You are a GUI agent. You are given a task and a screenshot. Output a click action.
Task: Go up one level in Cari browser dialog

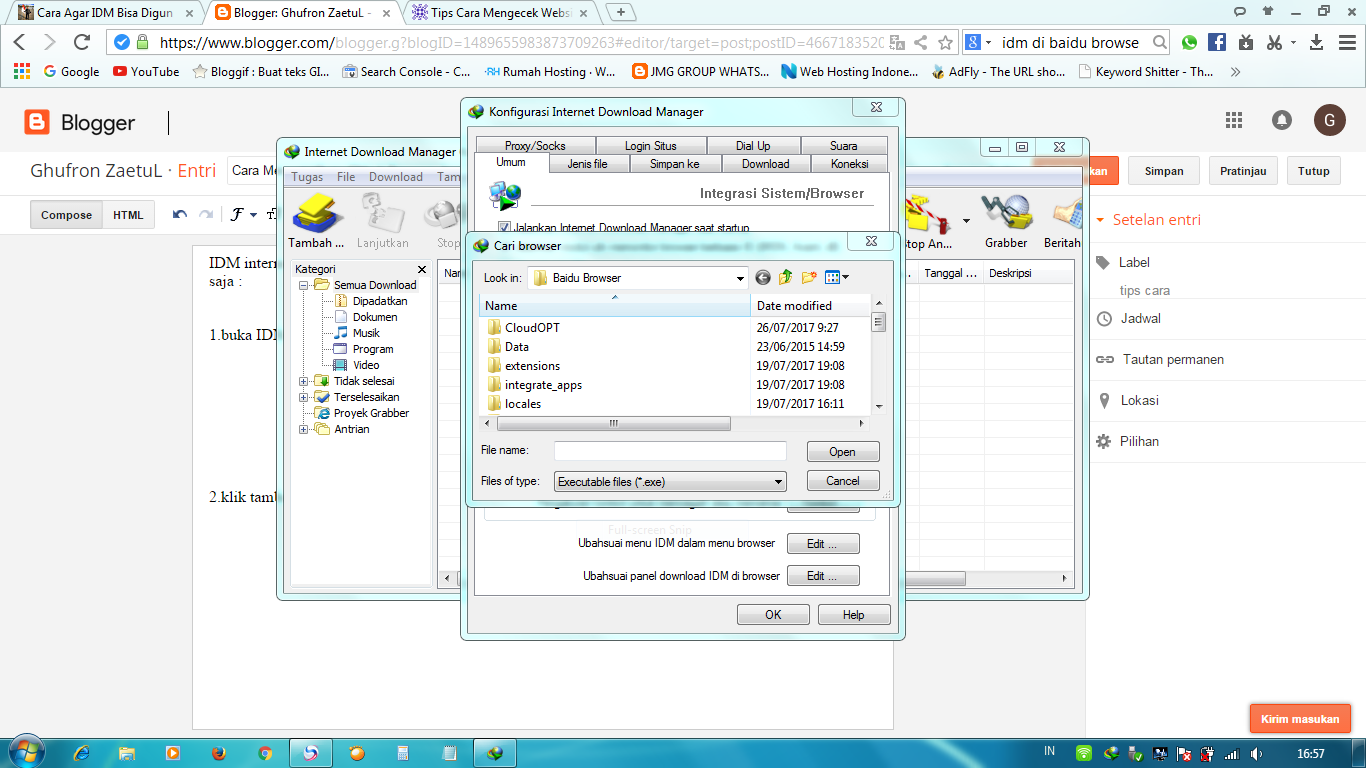click(x=786, y=277)
